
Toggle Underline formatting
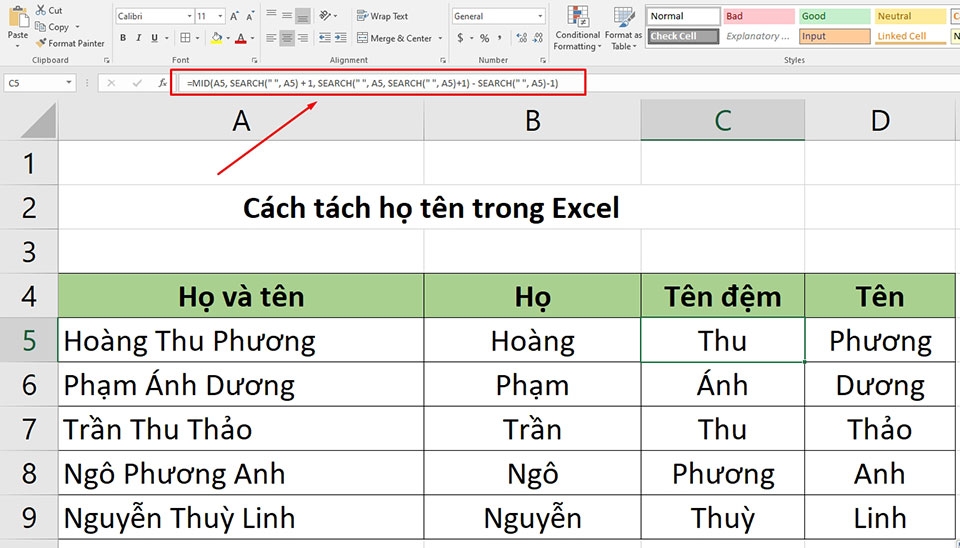154,38
